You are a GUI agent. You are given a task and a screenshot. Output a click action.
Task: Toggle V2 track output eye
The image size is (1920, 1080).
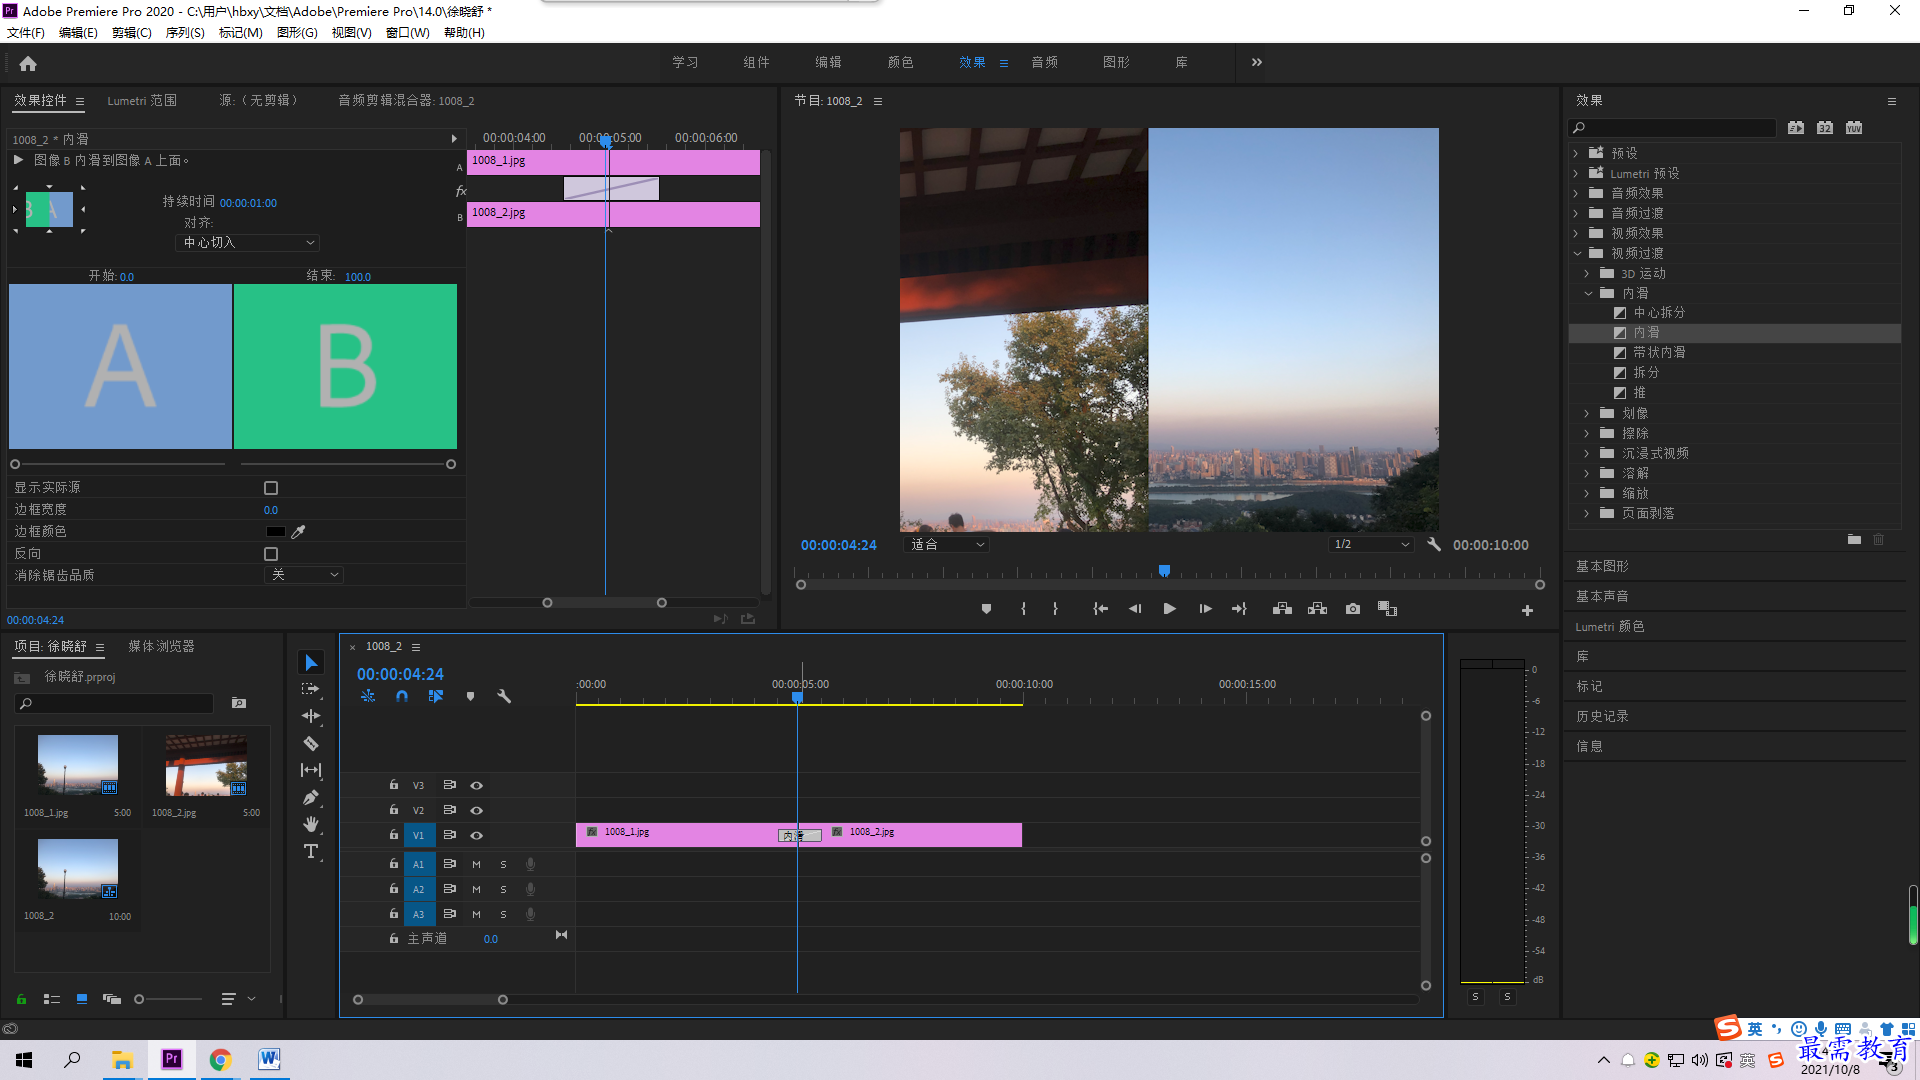[477, 811]
